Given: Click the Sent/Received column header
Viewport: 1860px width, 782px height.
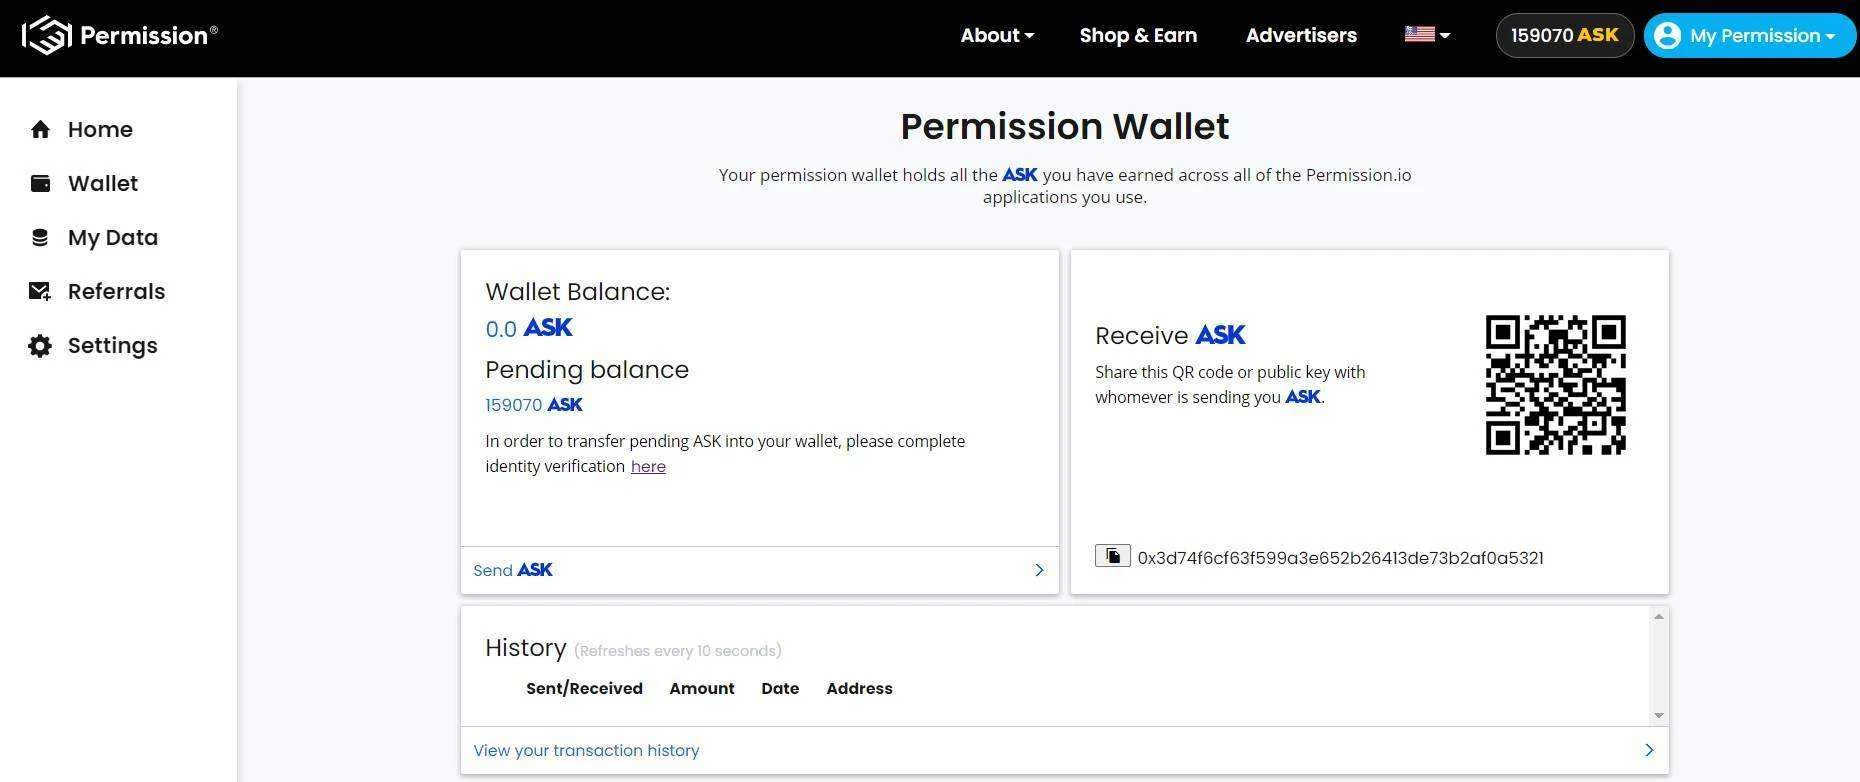Looking at the screenshot, I should 584,688.
